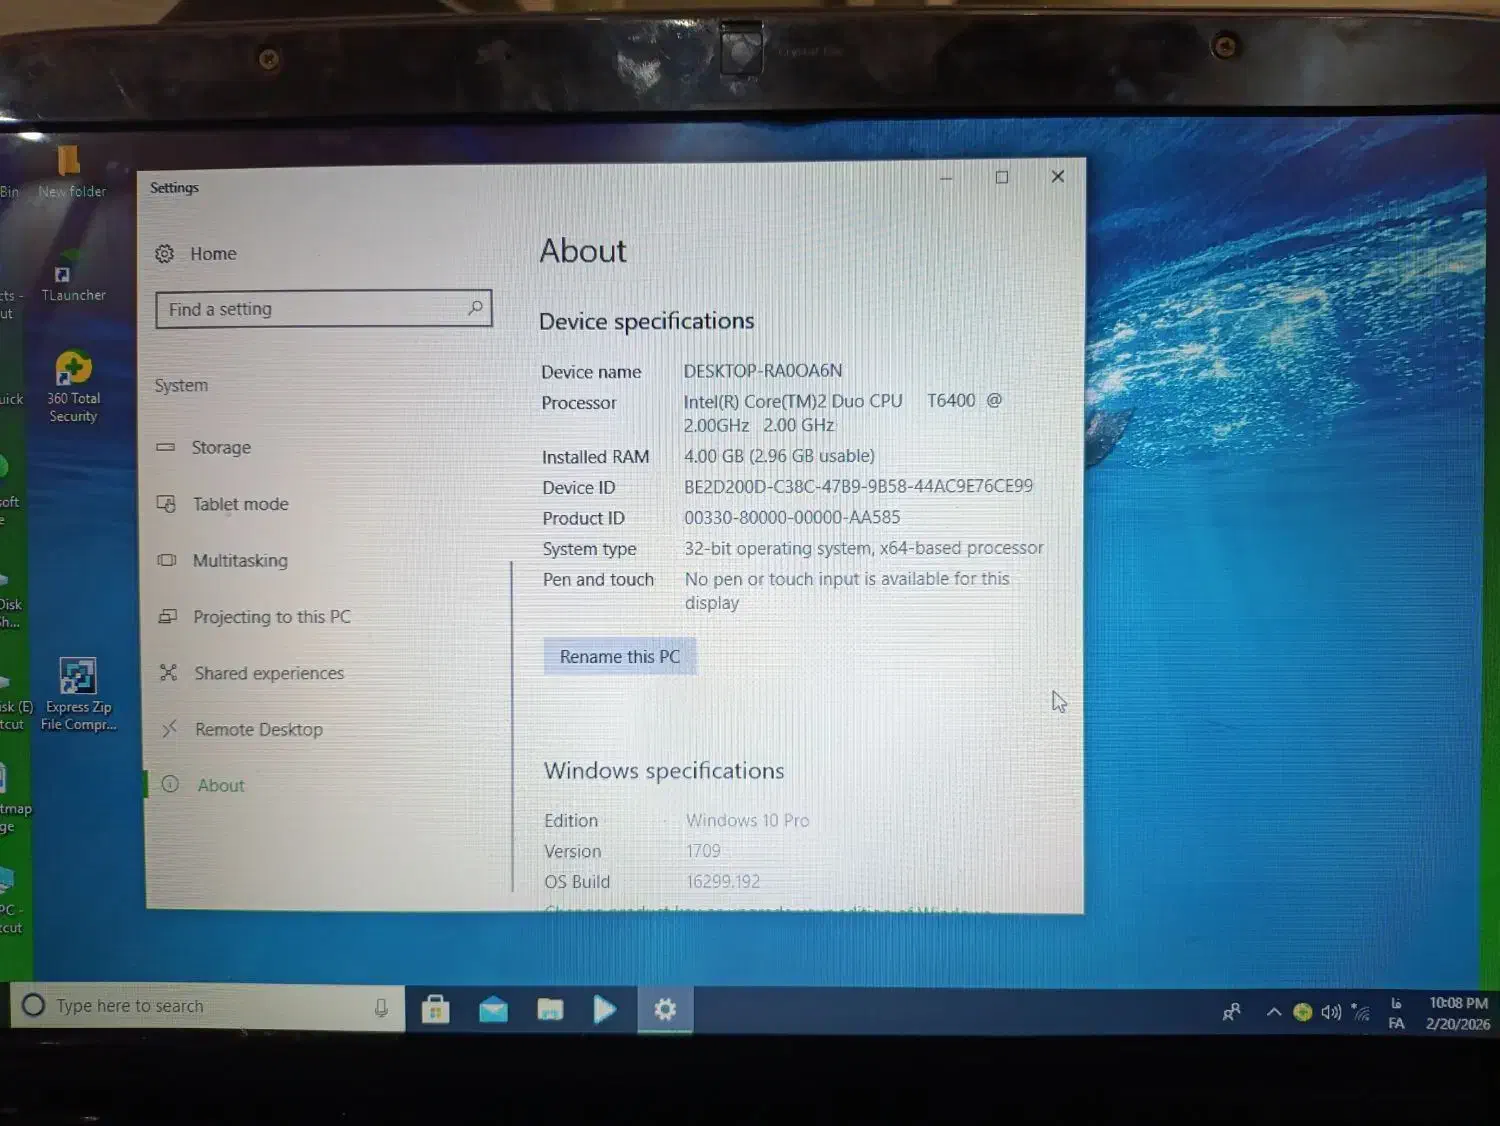Screen dimensions: 1500x1126
Task: Select the New folder desktop icon
Action: click(71, 172)
